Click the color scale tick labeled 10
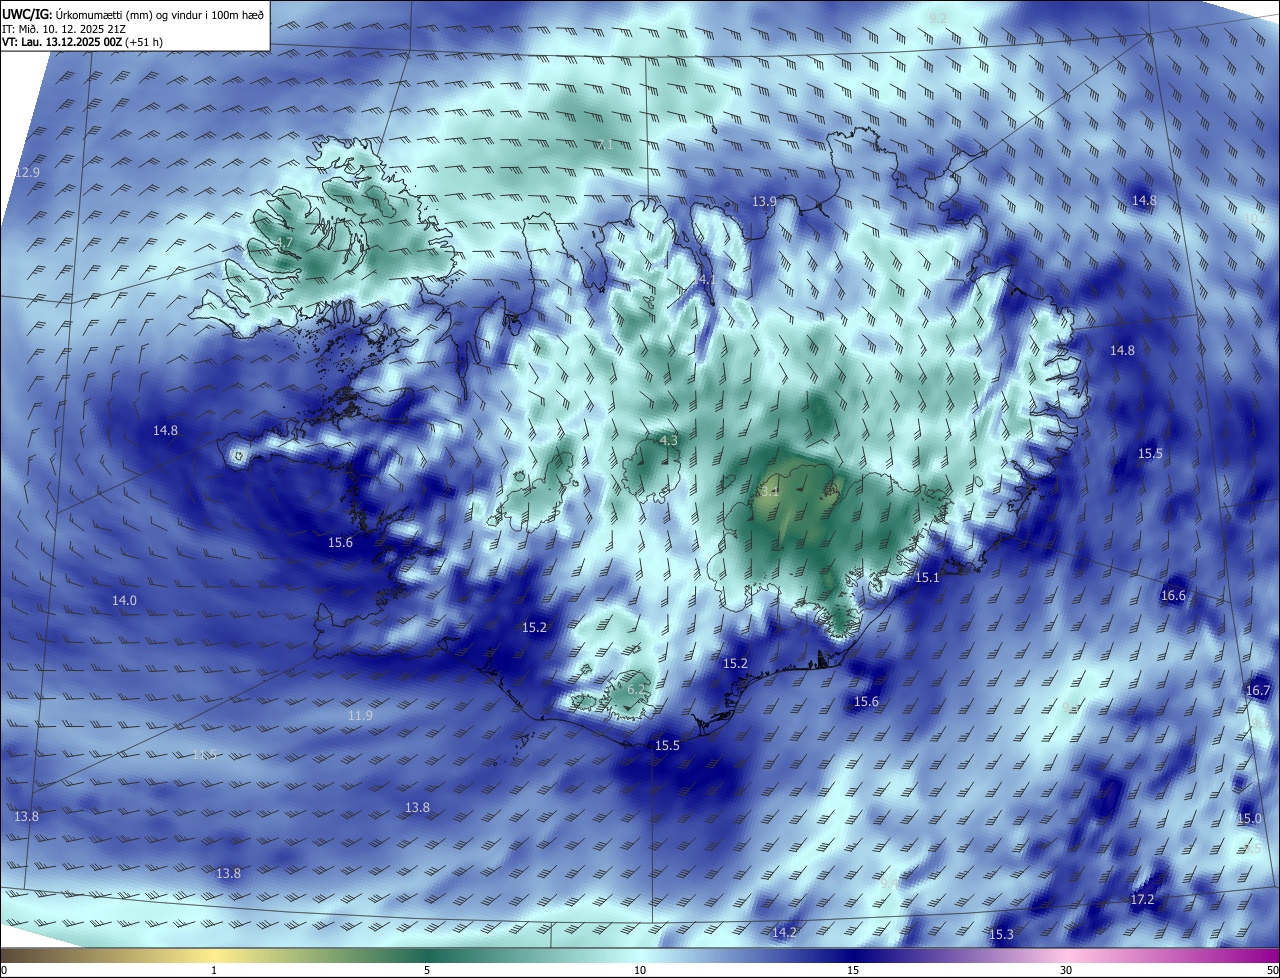The image size is (1280, 978). [x=640, y=971]
